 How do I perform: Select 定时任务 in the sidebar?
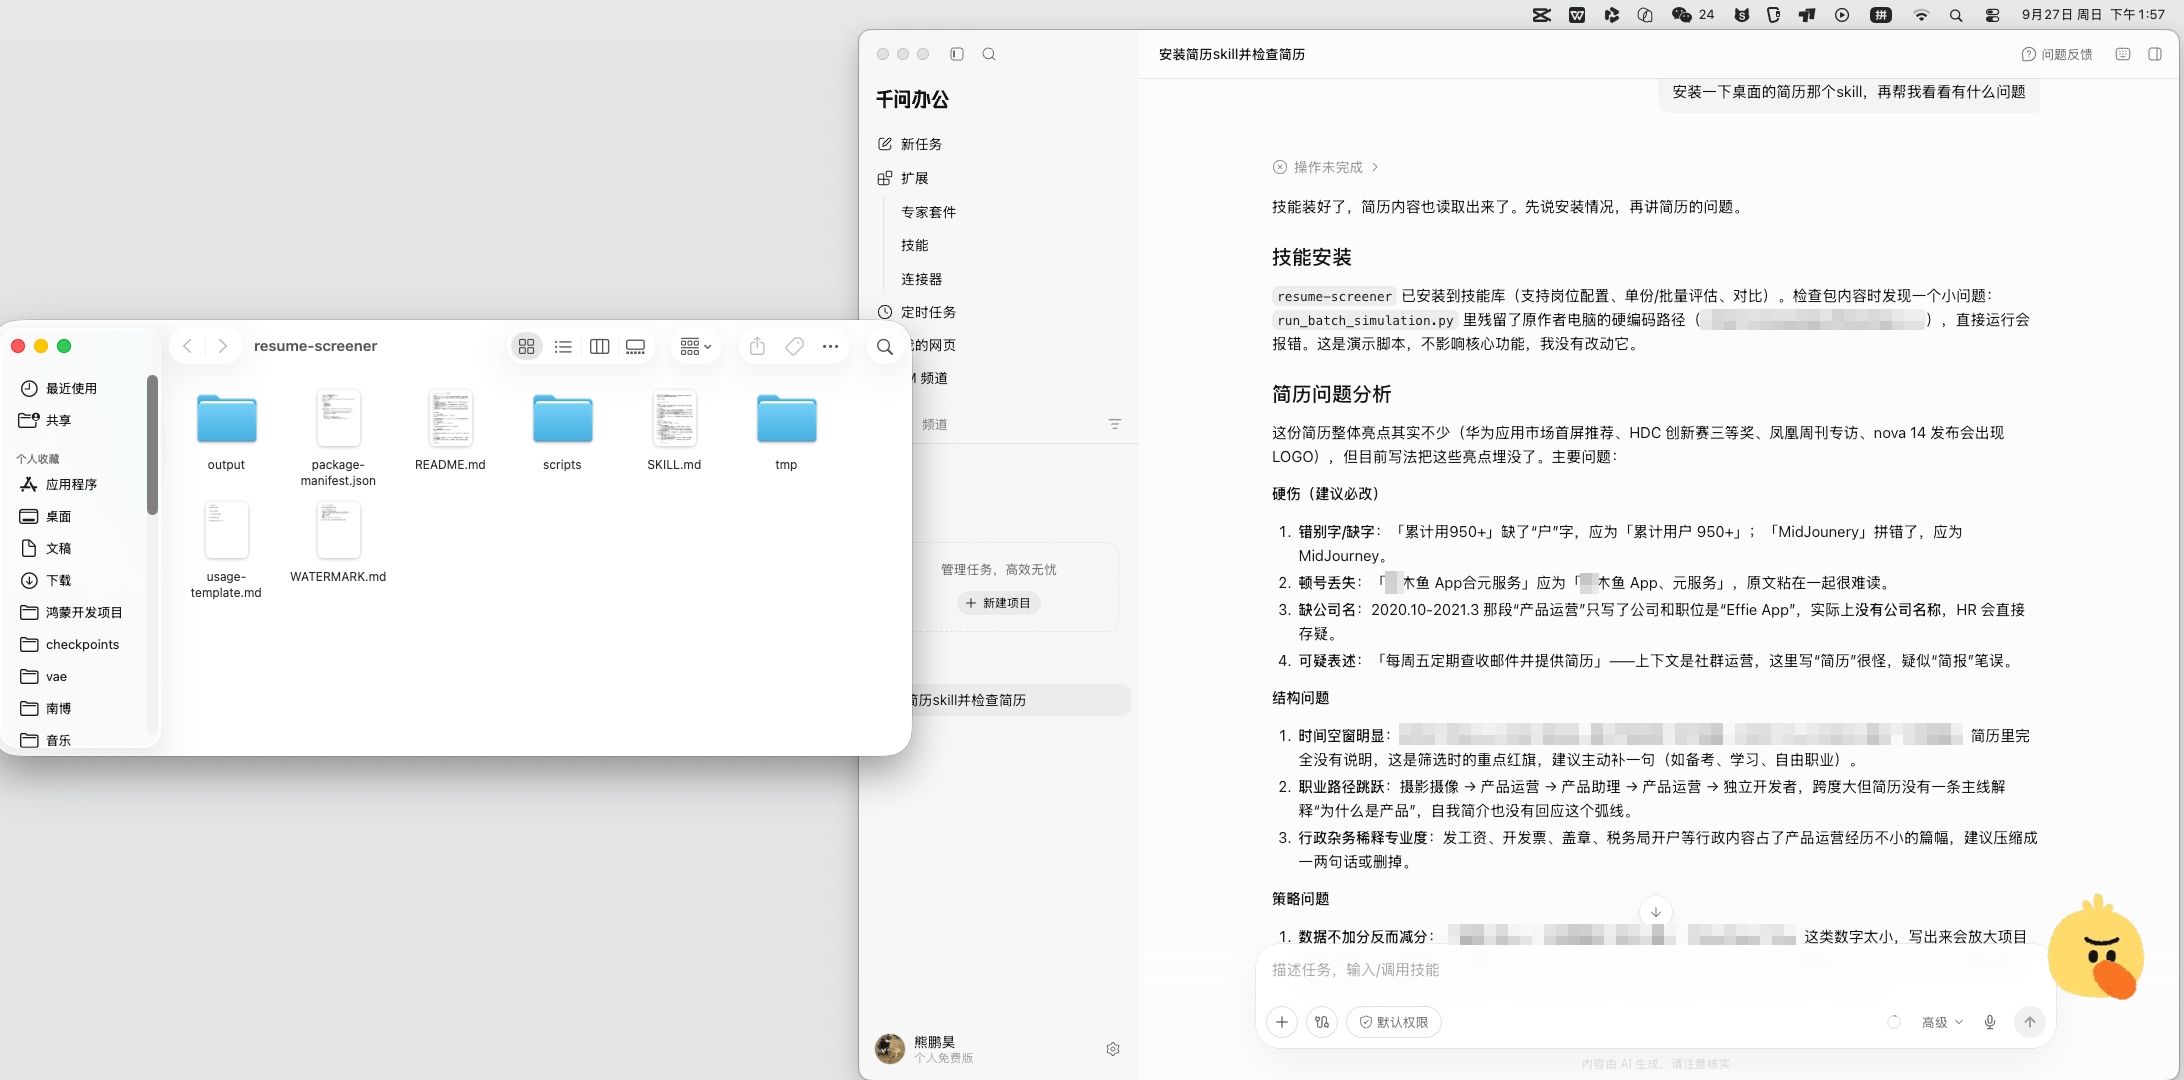click(917, 312)
